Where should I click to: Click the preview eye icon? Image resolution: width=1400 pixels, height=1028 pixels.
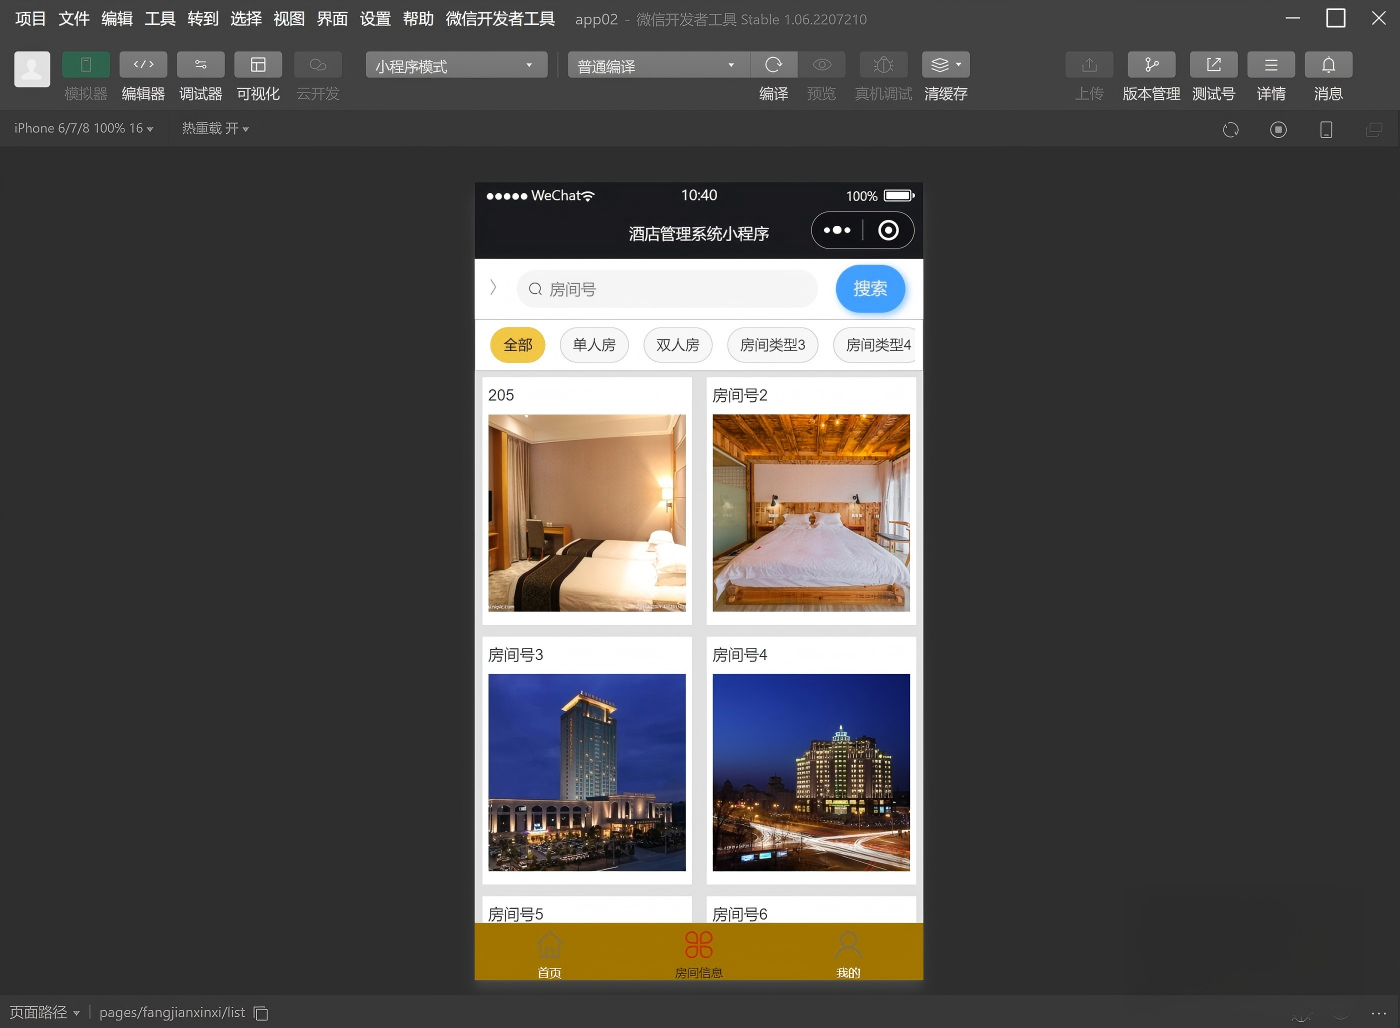pos(822,65)
